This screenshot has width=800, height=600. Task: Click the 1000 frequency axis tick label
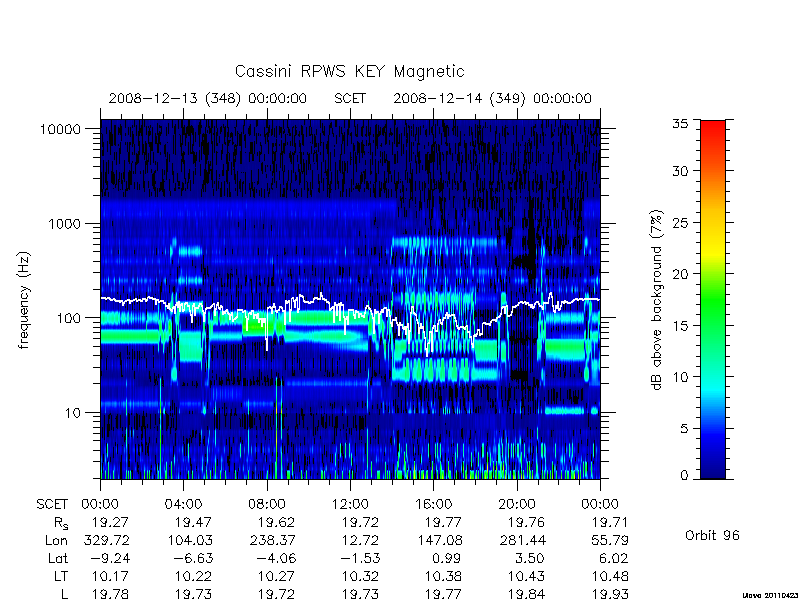pos(64,224)
